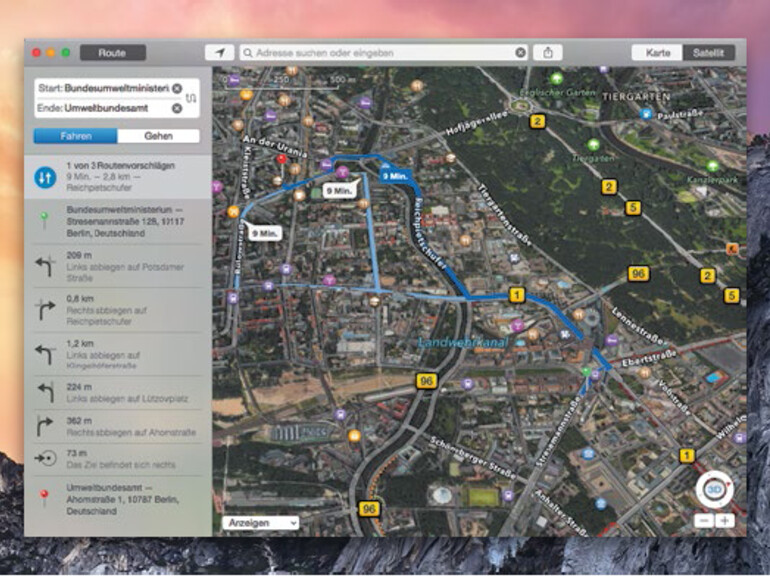Select start step Bundesumweltministerium Stresemannstraße

[118, 221]
